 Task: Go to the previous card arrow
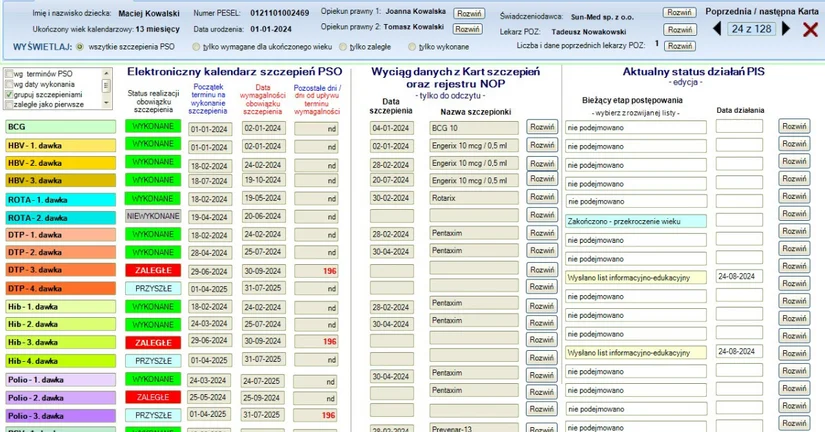[717, 28]
